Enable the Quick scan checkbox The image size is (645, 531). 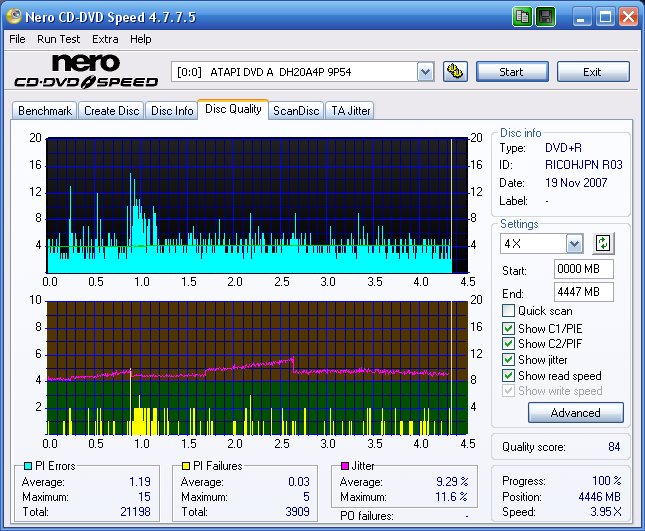pyautogui.click(x=509, y=311)
